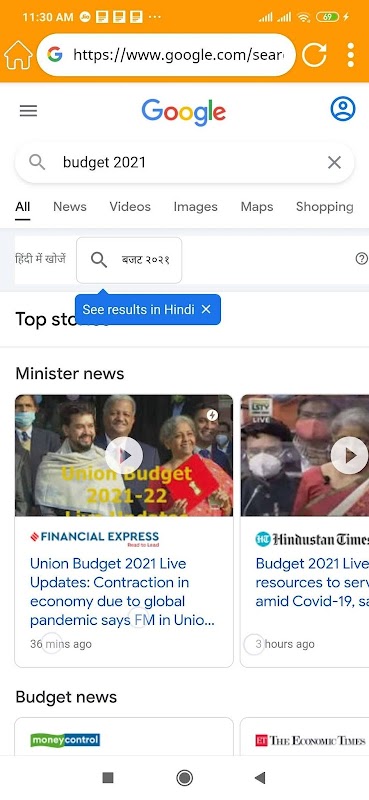Tap the browser home icon
The image size is (369, 800).
click(x=18, y=55)
